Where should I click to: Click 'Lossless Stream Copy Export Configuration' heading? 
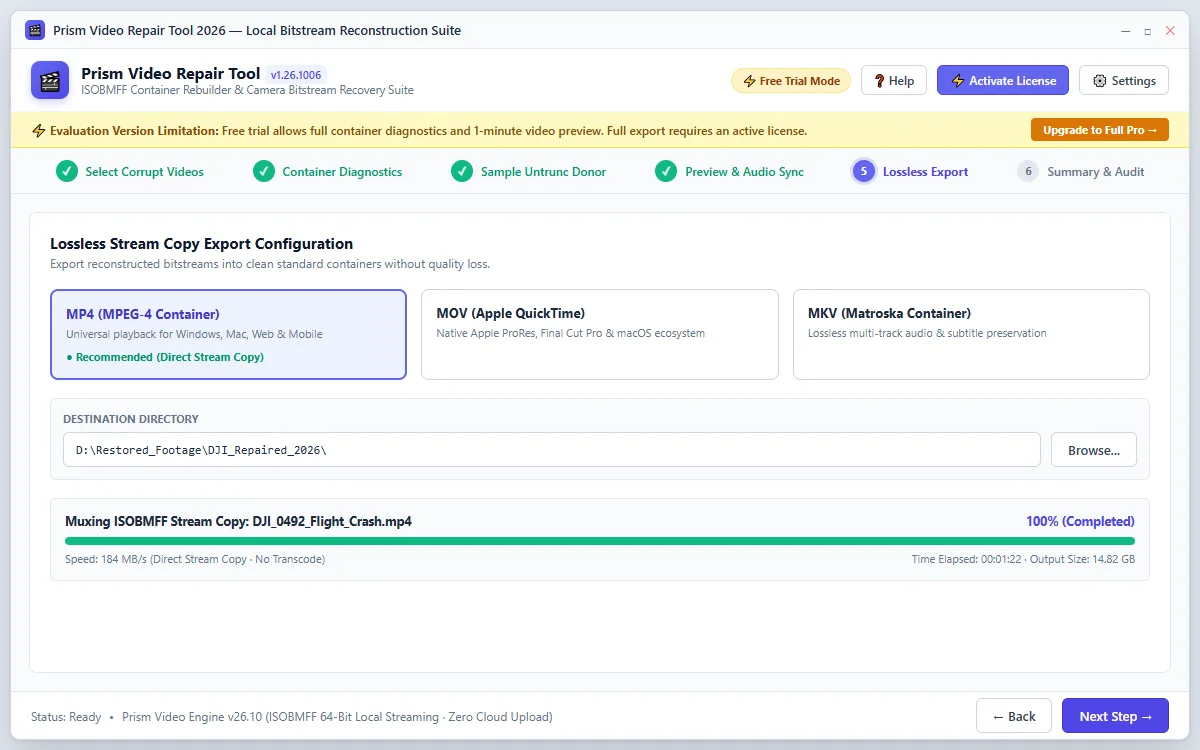[x=201, y=243]
